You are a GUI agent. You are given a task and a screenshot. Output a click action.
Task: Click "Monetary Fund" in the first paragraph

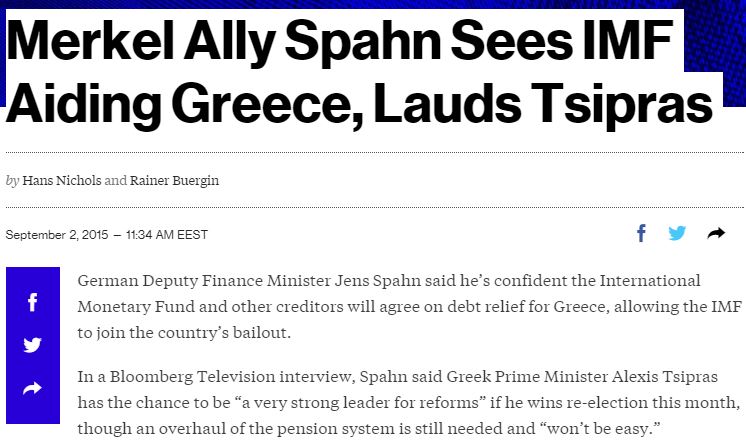point(127,306)
